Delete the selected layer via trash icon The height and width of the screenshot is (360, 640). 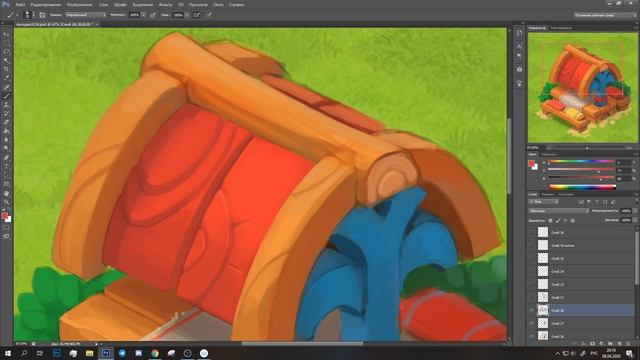coord(628,344)
